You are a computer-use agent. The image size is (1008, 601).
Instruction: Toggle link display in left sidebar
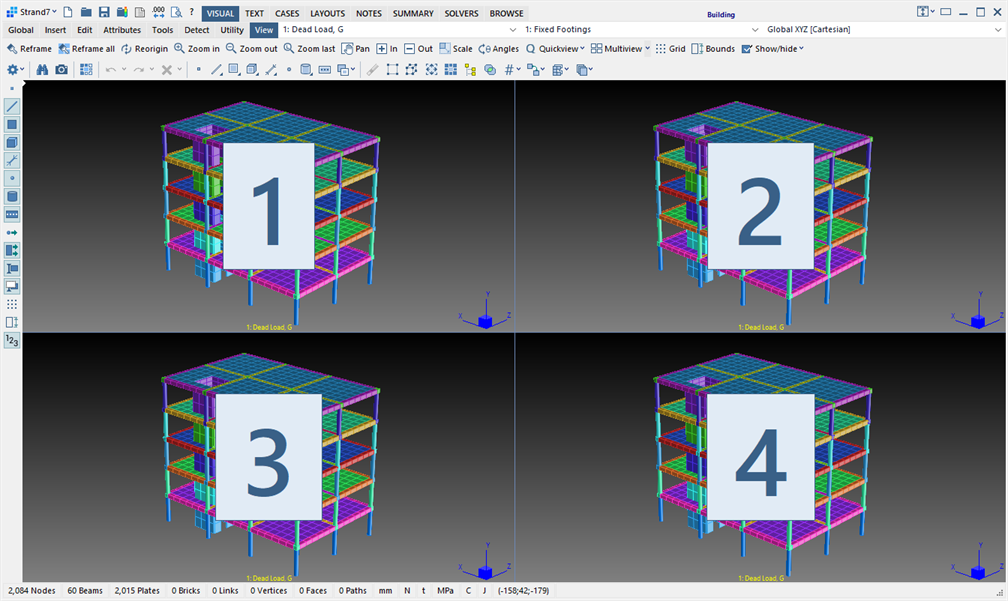point(12,161)
